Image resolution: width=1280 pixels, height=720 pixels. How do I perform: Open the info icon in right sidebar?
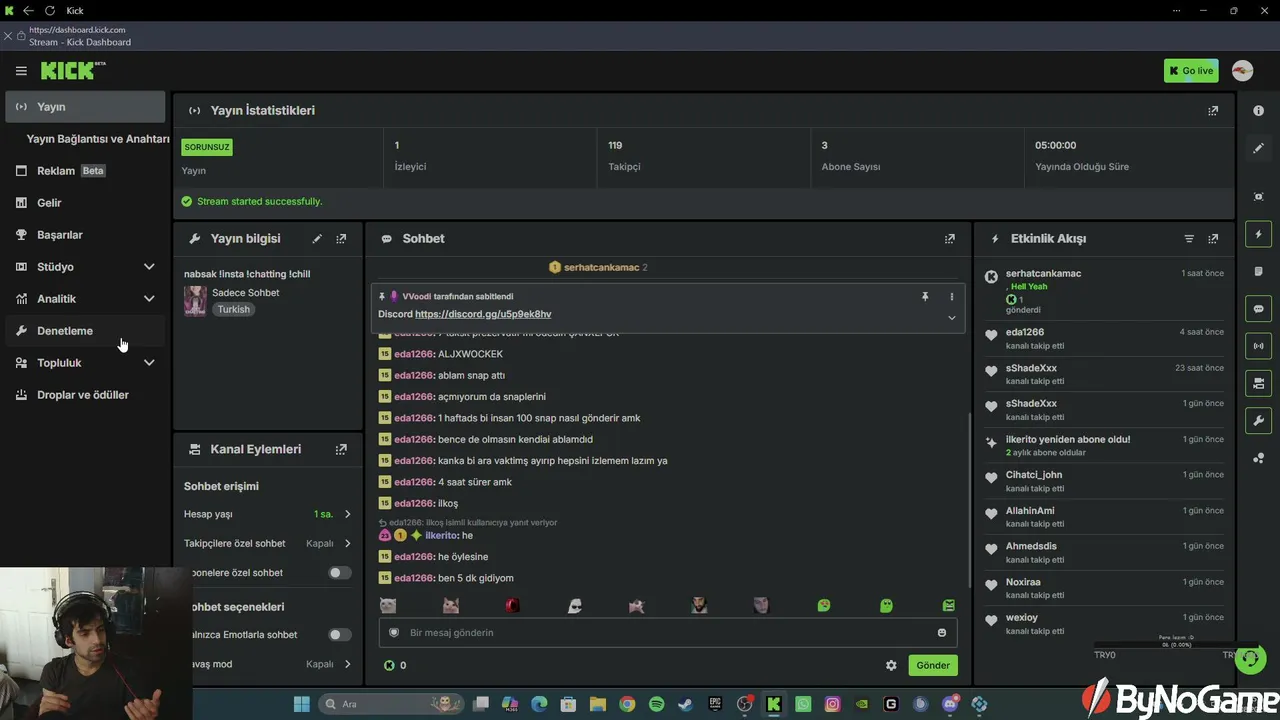(x=1259, y=111)
